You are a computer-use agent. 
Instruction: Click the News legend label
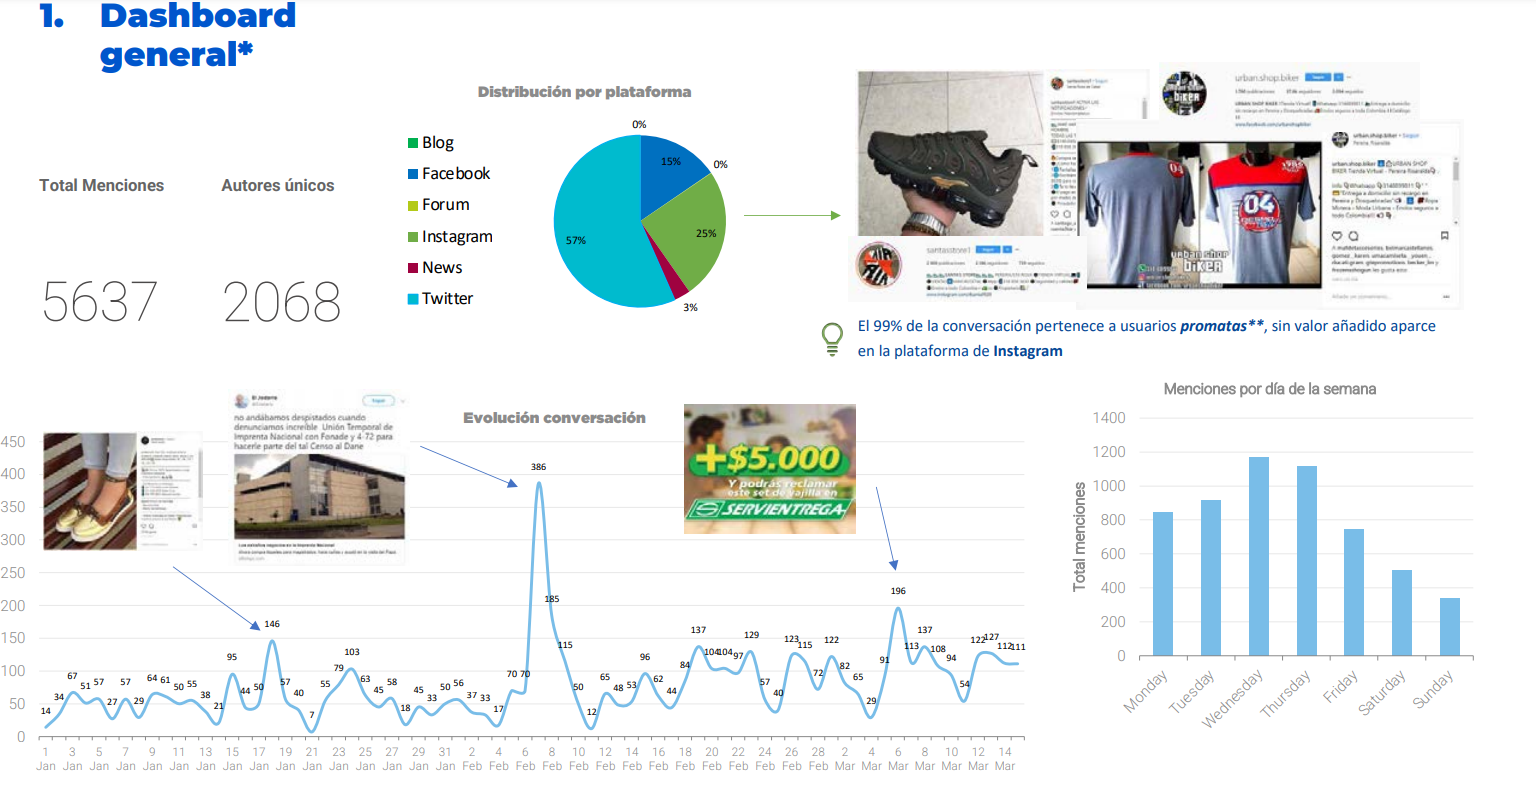[442, 268]
